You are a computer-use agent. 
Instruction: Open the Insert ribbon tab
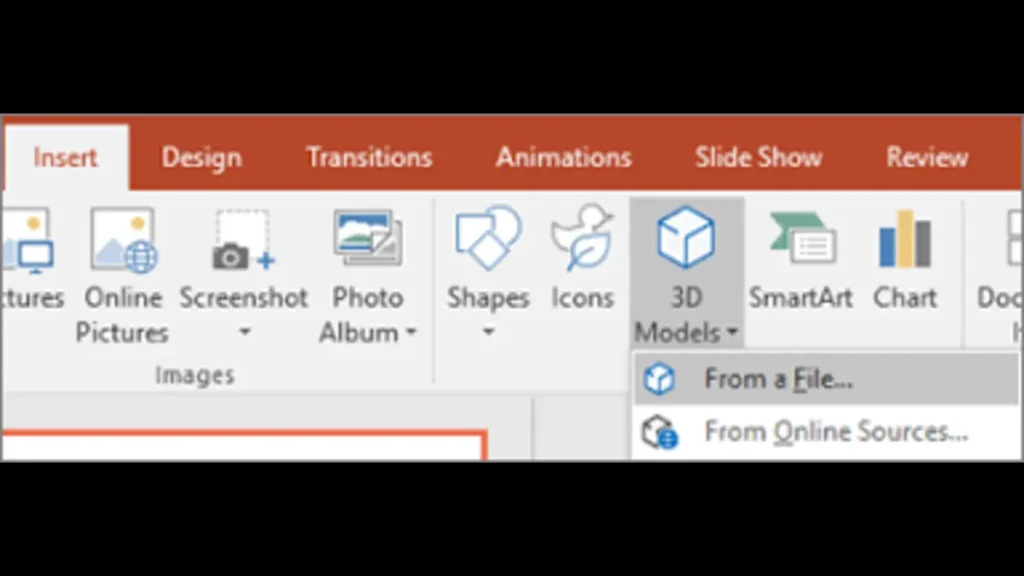click(65, 157)
